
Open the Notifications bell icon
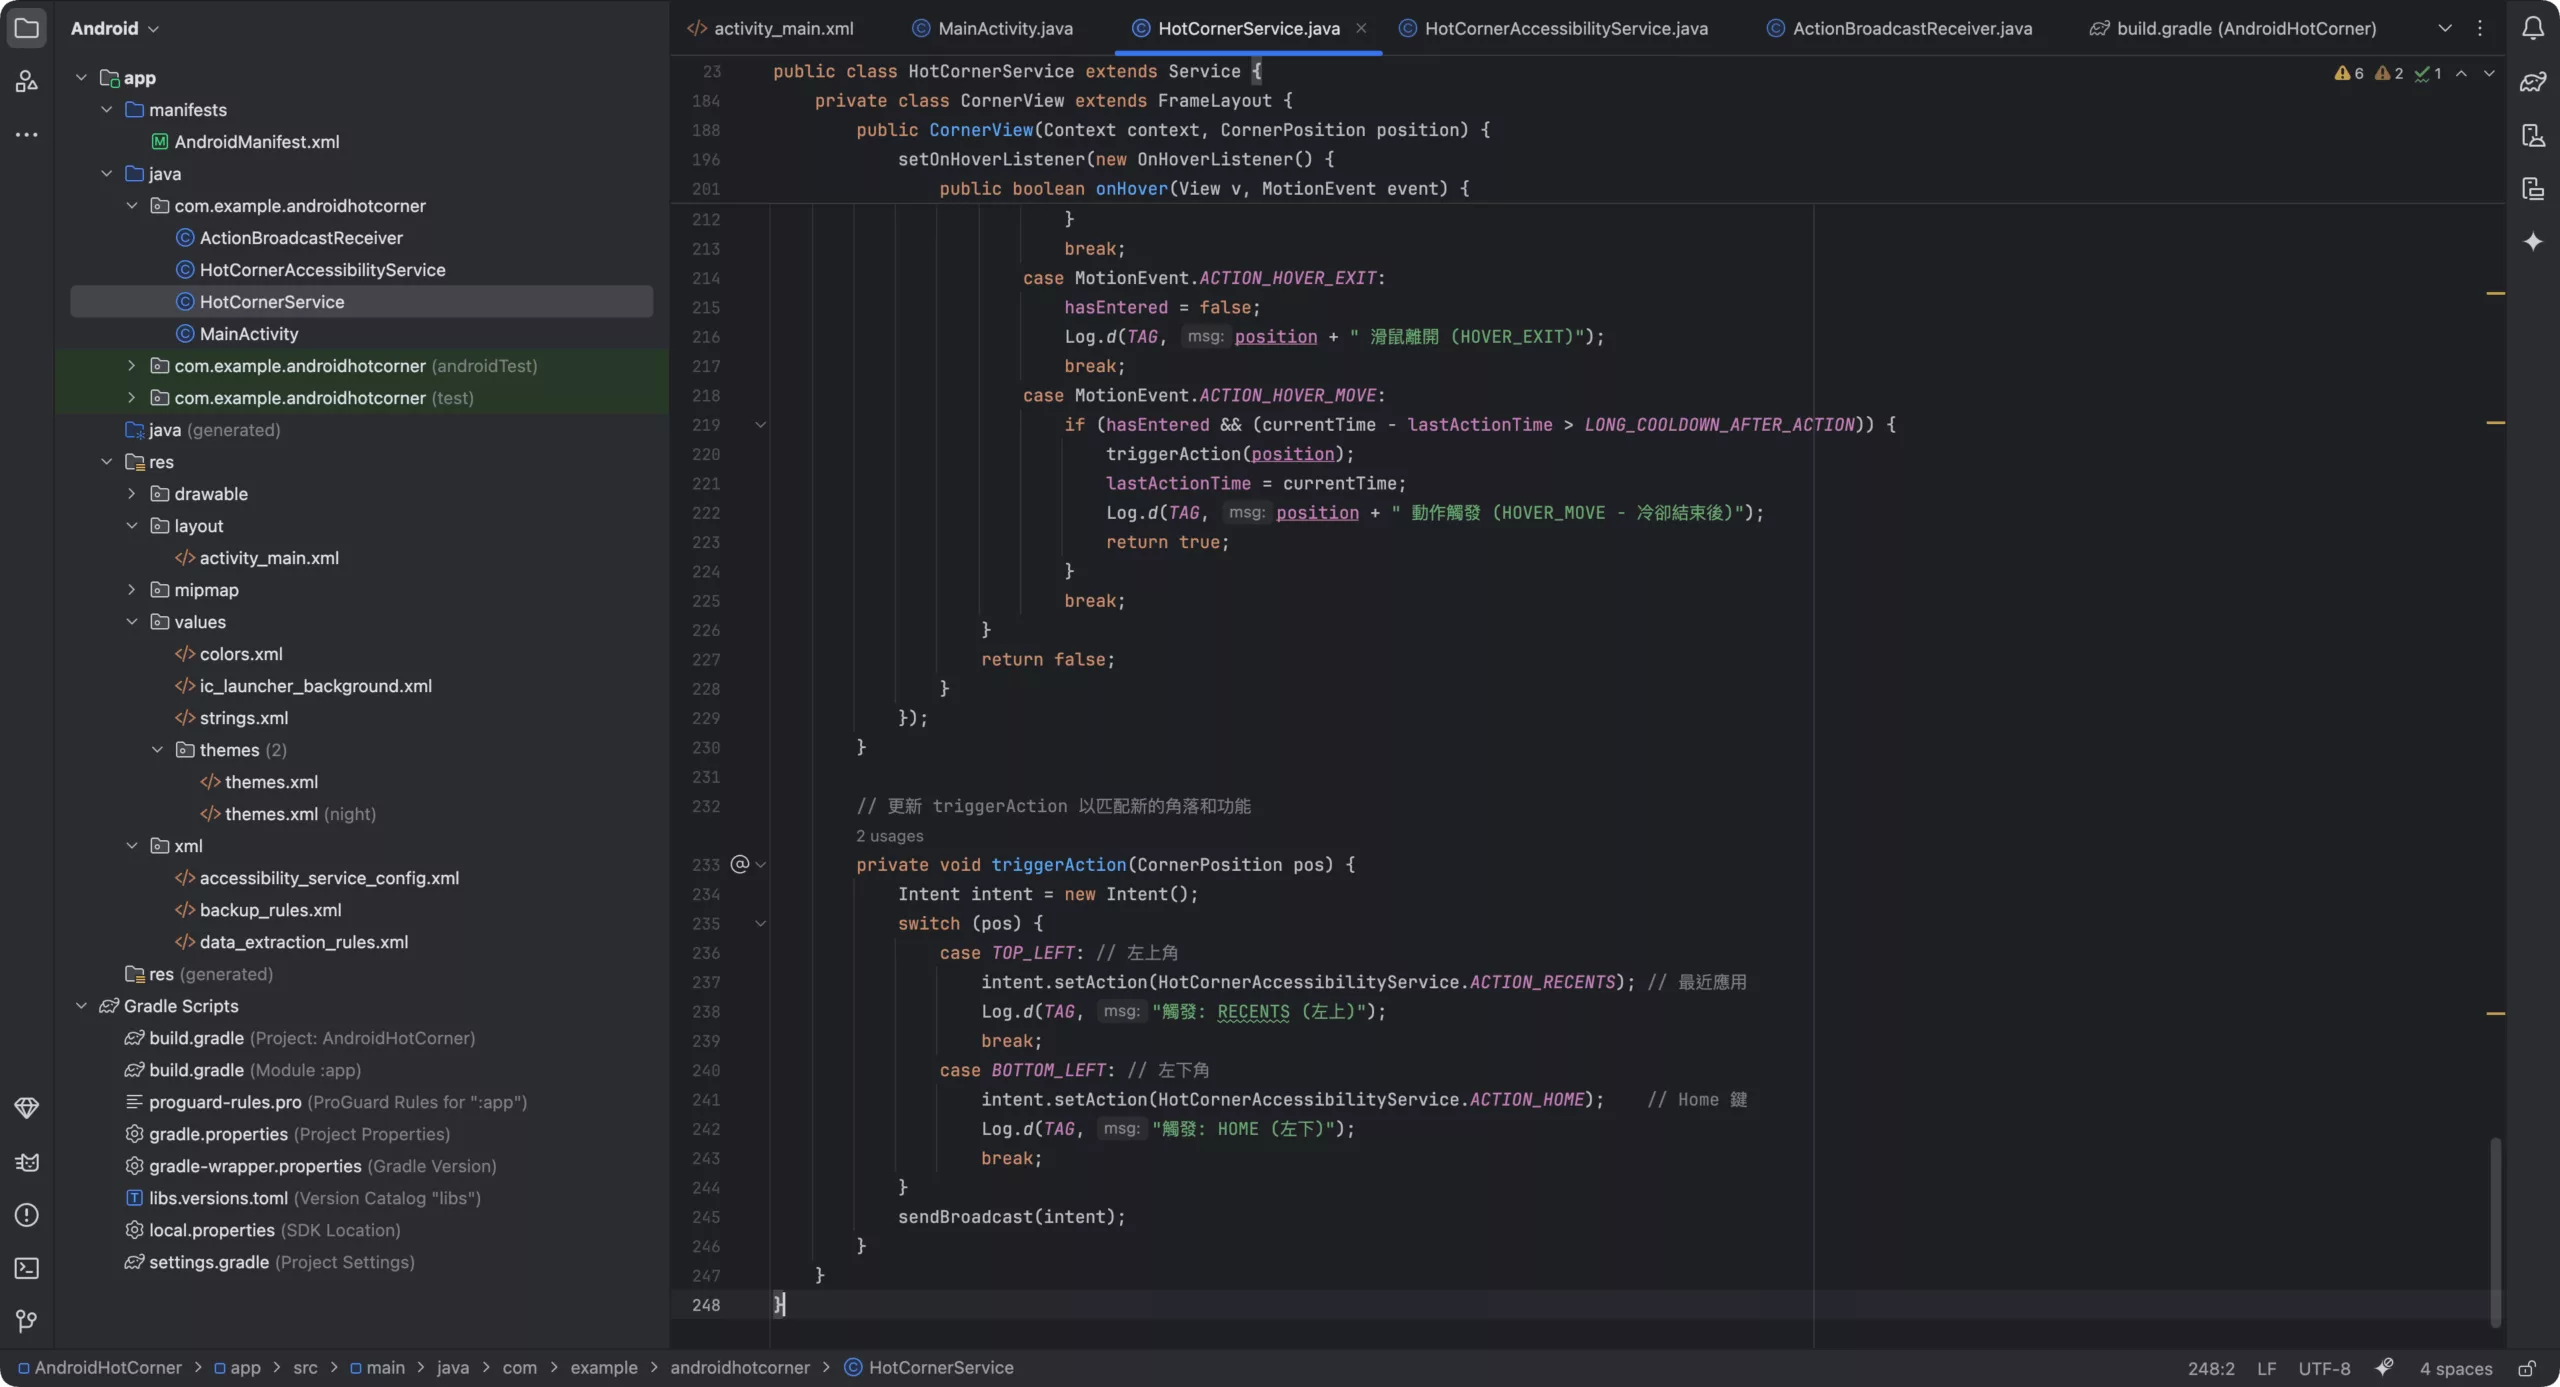(x=2533, y=28)
